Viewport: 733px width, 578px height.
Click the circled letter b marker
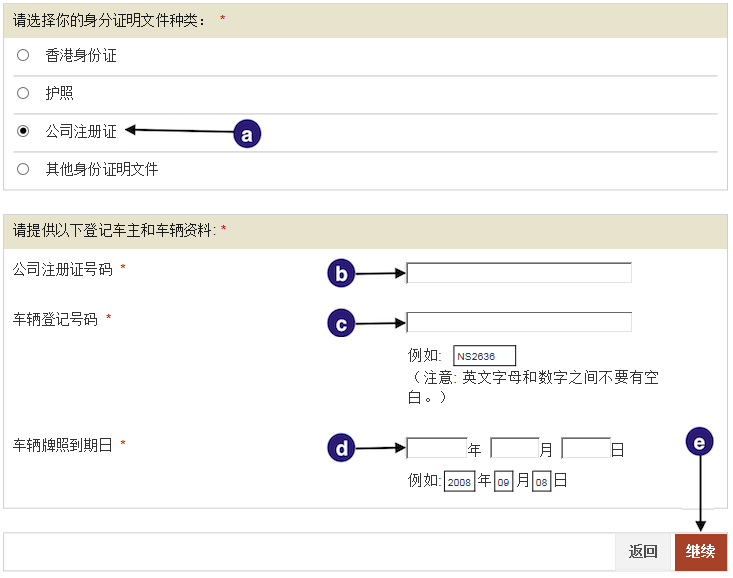[342, 273]
